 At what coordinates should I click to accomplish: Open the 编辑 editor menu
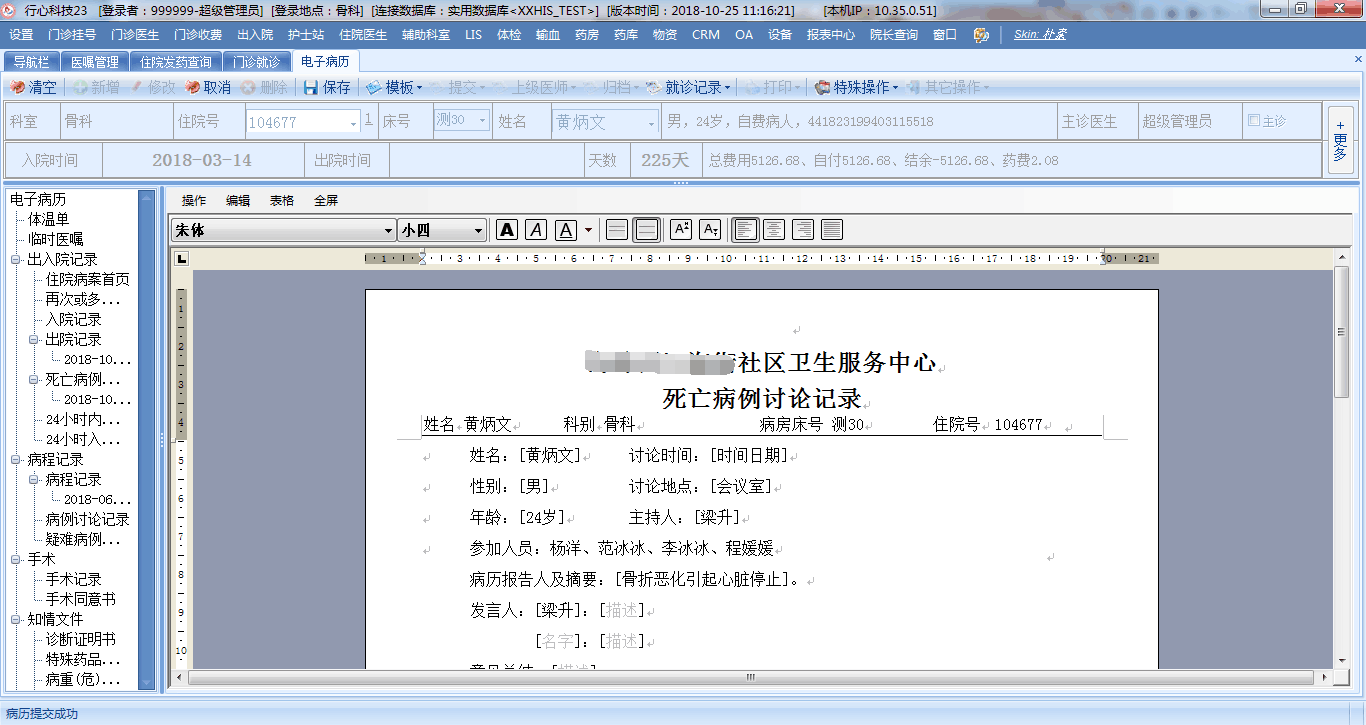pyautogui.click(x=238, y=200)
